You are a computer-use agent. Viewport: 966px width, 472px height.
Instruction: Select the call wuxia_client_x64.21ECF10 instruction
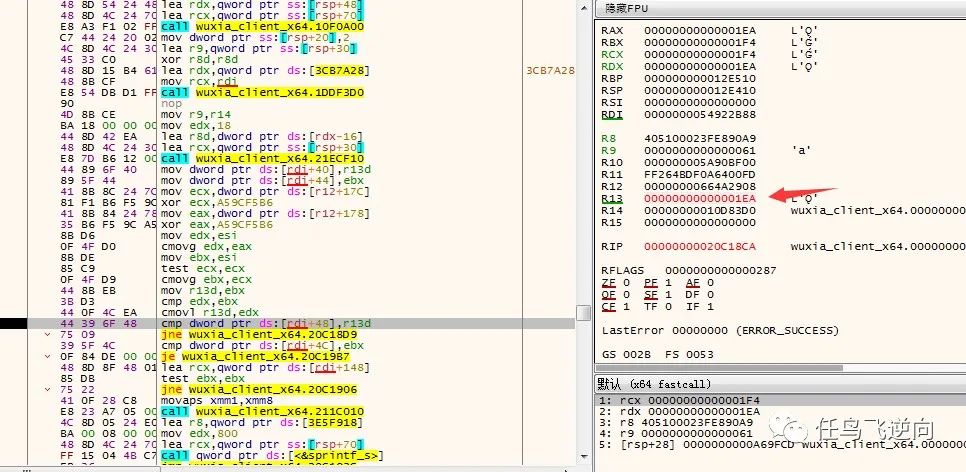262,158
